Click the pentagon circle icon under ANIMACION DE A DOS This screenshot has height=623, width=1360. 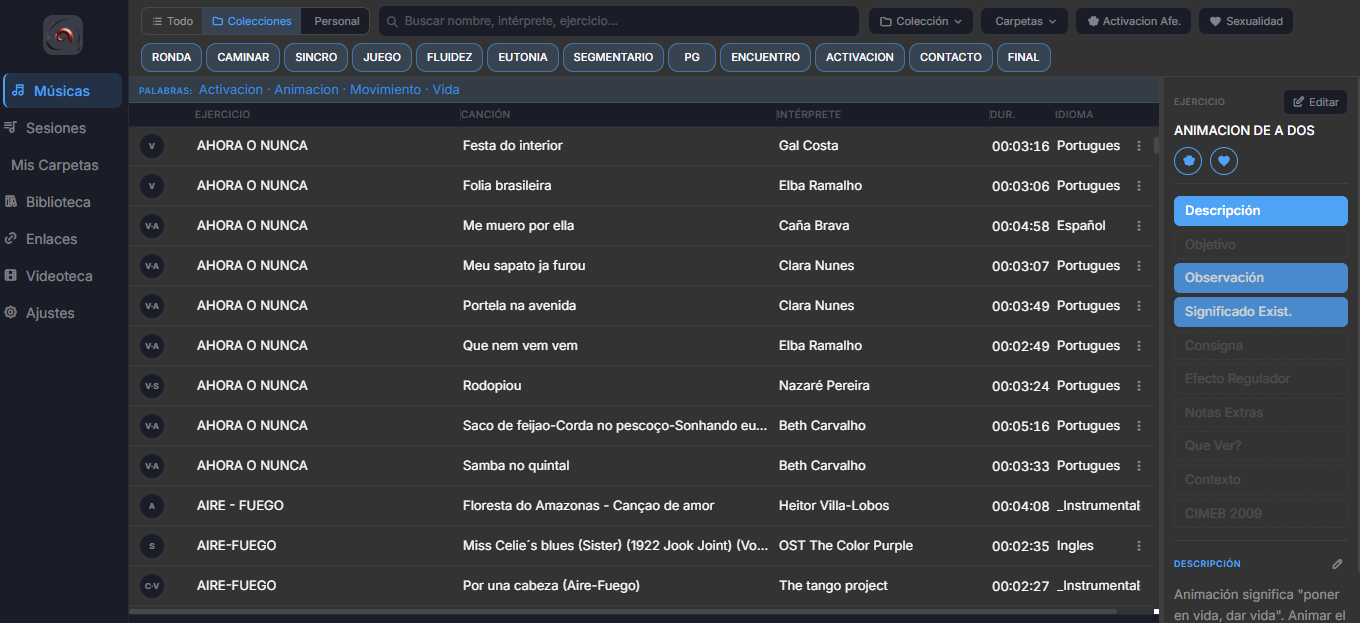1188,160
